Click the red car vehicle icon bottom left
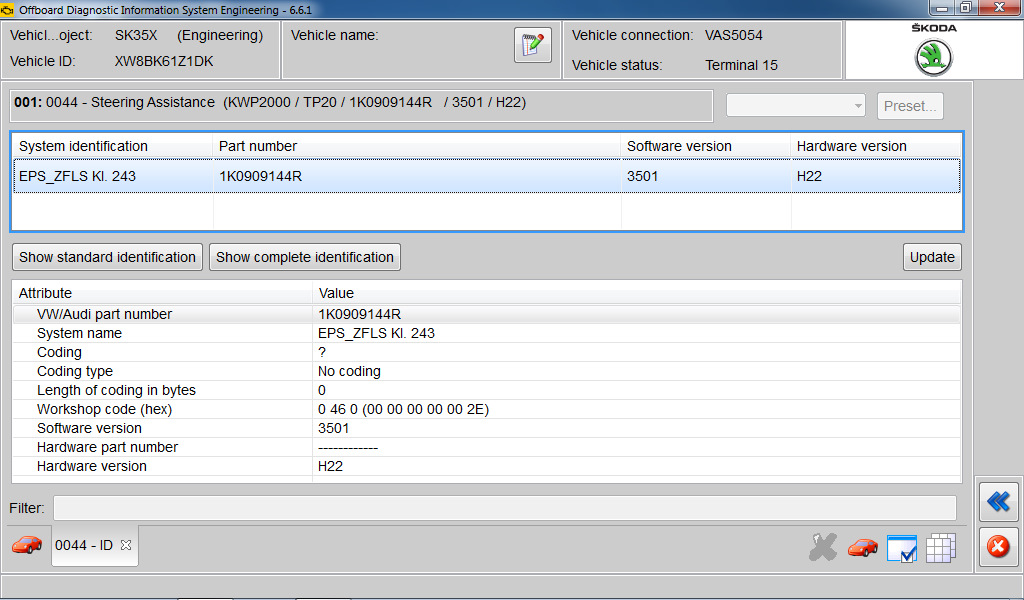This screenshot has height=600, width=1024. tap(27, 545)
